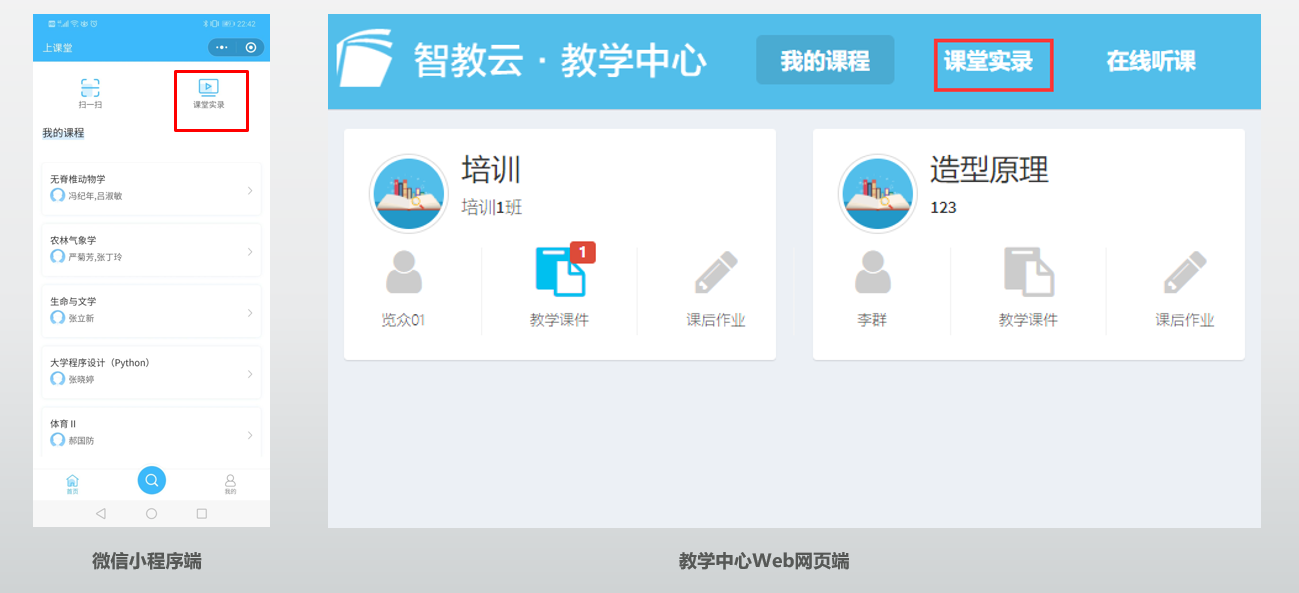
Task: Open 大学程序设计 (Python) chevron
Action: point(250,374)
